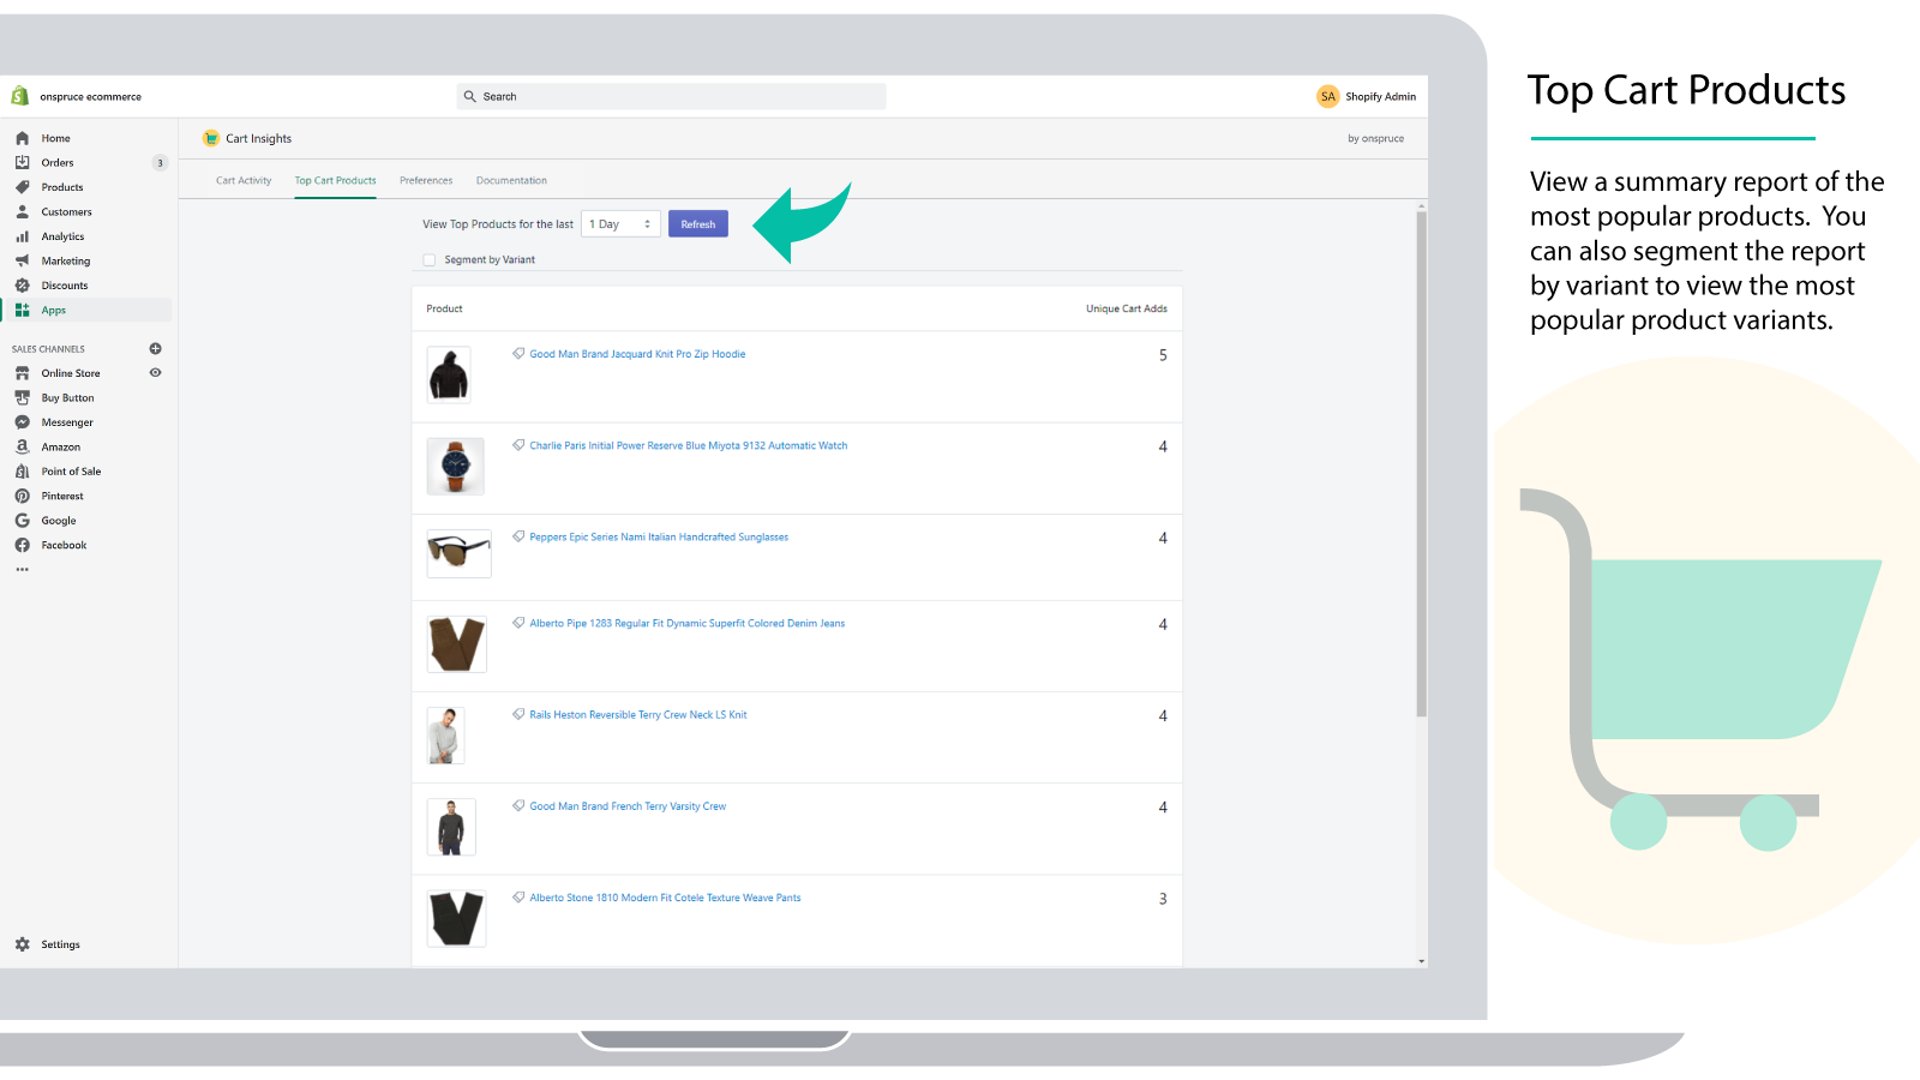Open the 1 Day period dropdown
Screen dimensions: 1920x1080
[620, 224]
